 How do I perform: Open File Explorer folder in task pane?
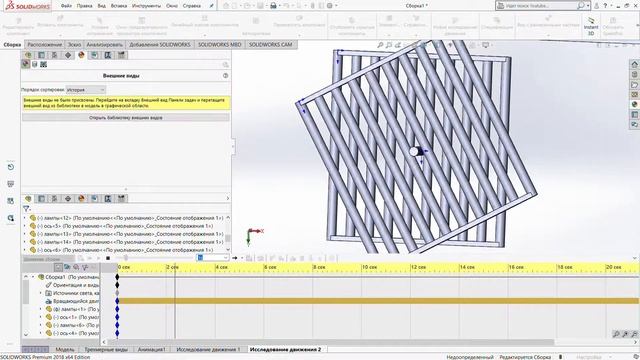pos(634,85)
